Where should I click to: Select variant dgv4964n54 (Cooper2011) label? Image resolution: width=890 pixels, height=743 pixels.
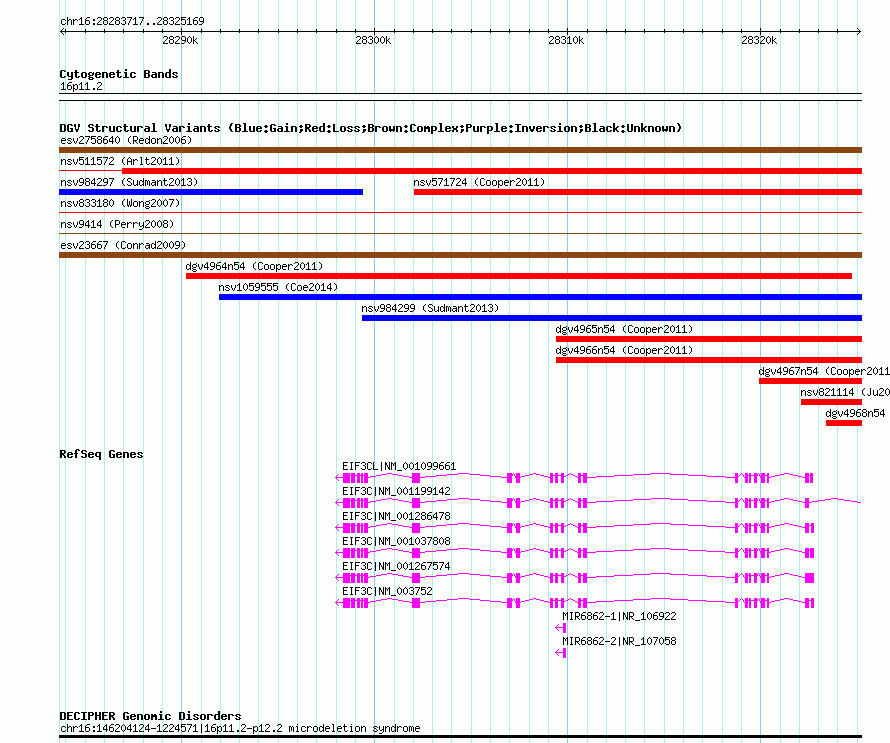click(x=254, y=266)
